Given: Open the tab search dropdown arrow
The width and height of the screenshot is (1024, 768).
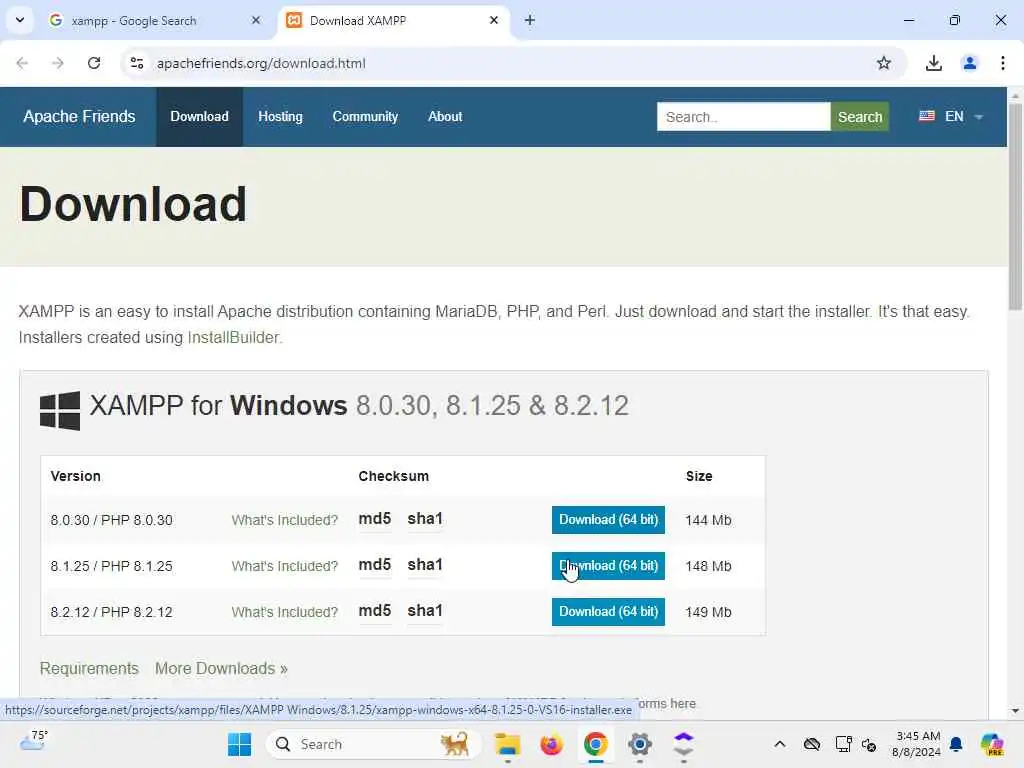Looking at the screenshot, I should click(20, 20).
